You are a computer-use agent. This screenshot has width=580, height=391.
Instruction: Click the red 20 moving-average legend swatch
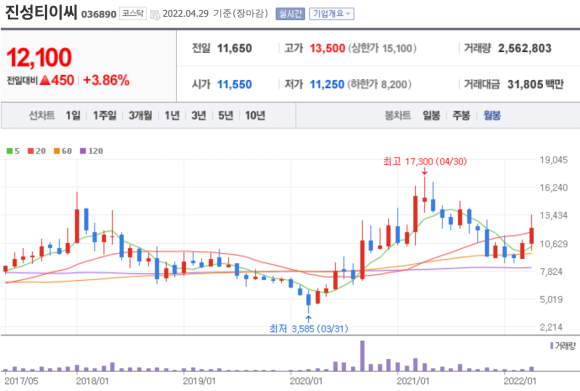point(31,151)
